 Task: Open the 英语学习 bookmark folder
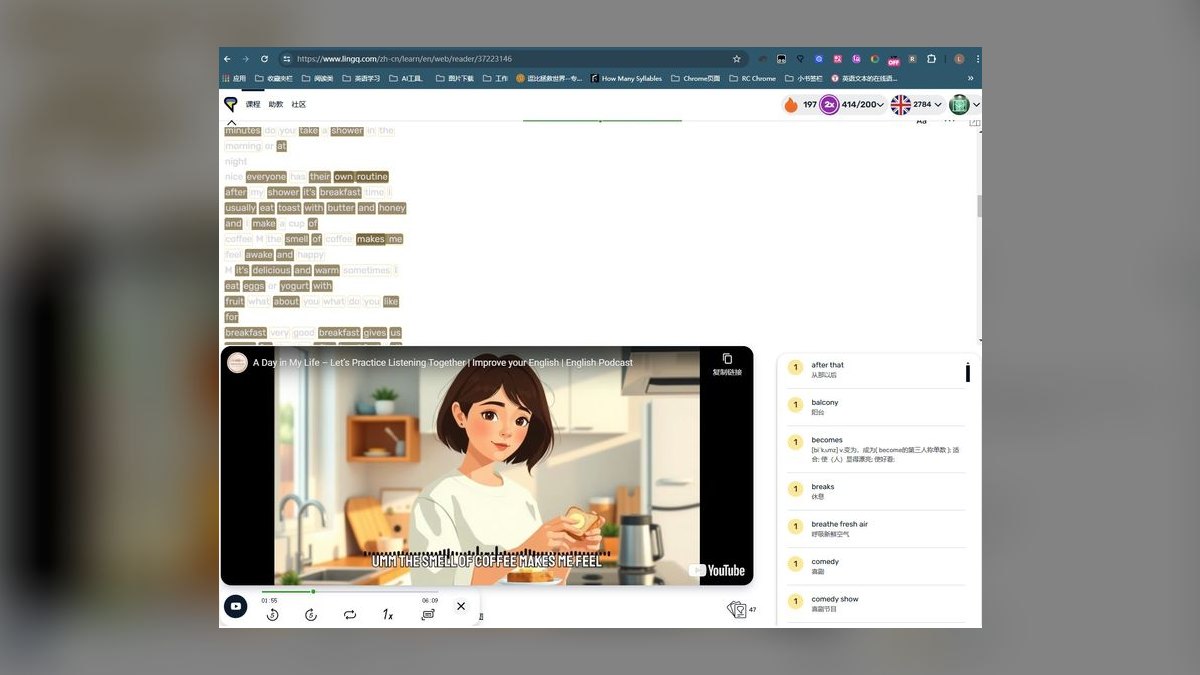coord(360,78)
